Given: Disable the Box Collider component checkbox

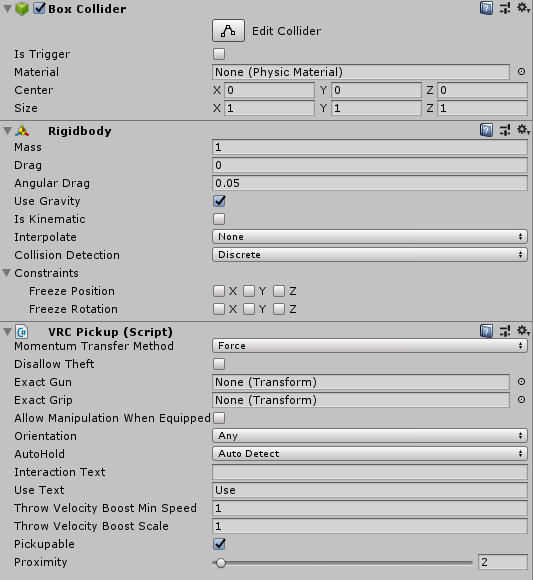Looking at the screenshot, I should (x=39, y=8).
